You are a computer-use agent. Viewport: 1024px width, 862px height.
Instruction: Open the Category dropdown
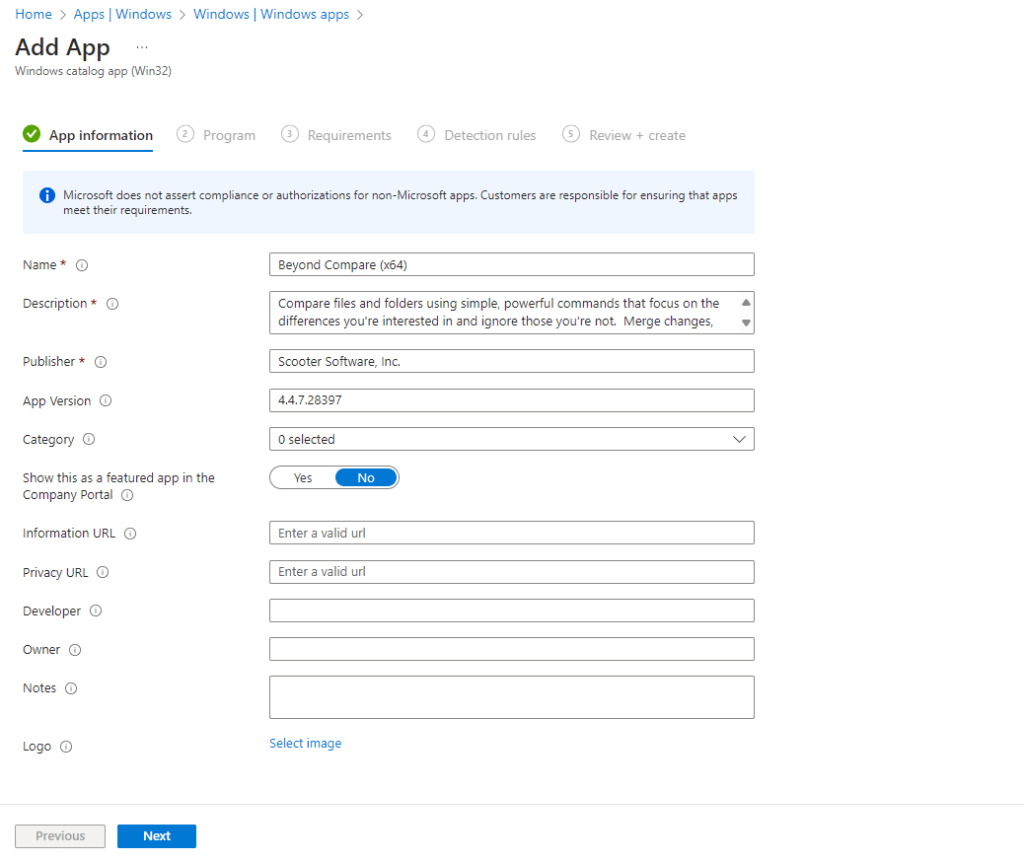(511, 439)
